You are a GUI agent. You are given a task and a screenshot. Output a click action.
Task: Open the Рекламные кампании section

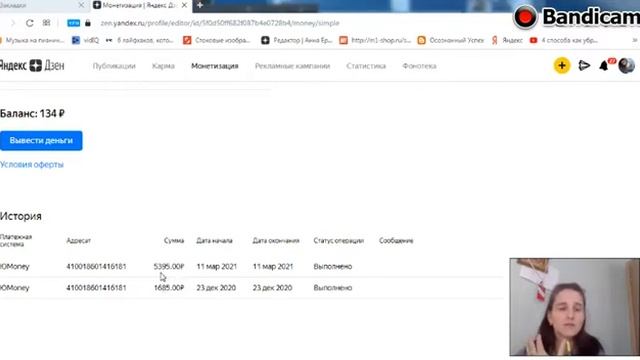click(x=292, y=66)
